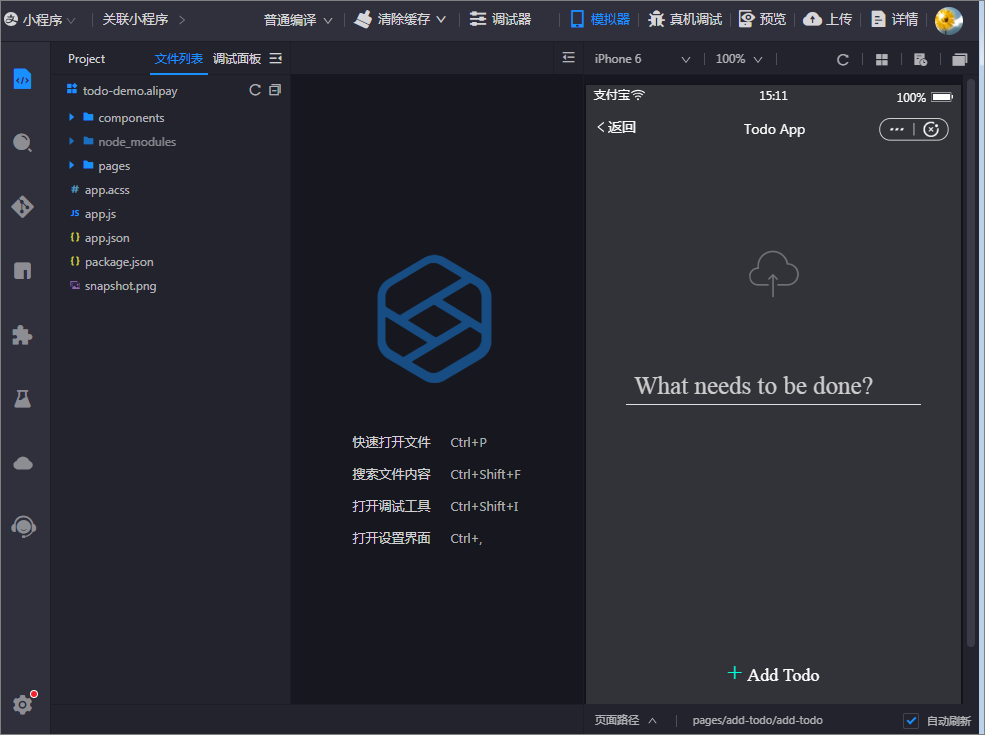Click the grid layout icon in simulator toolbar

pos(882,60)
